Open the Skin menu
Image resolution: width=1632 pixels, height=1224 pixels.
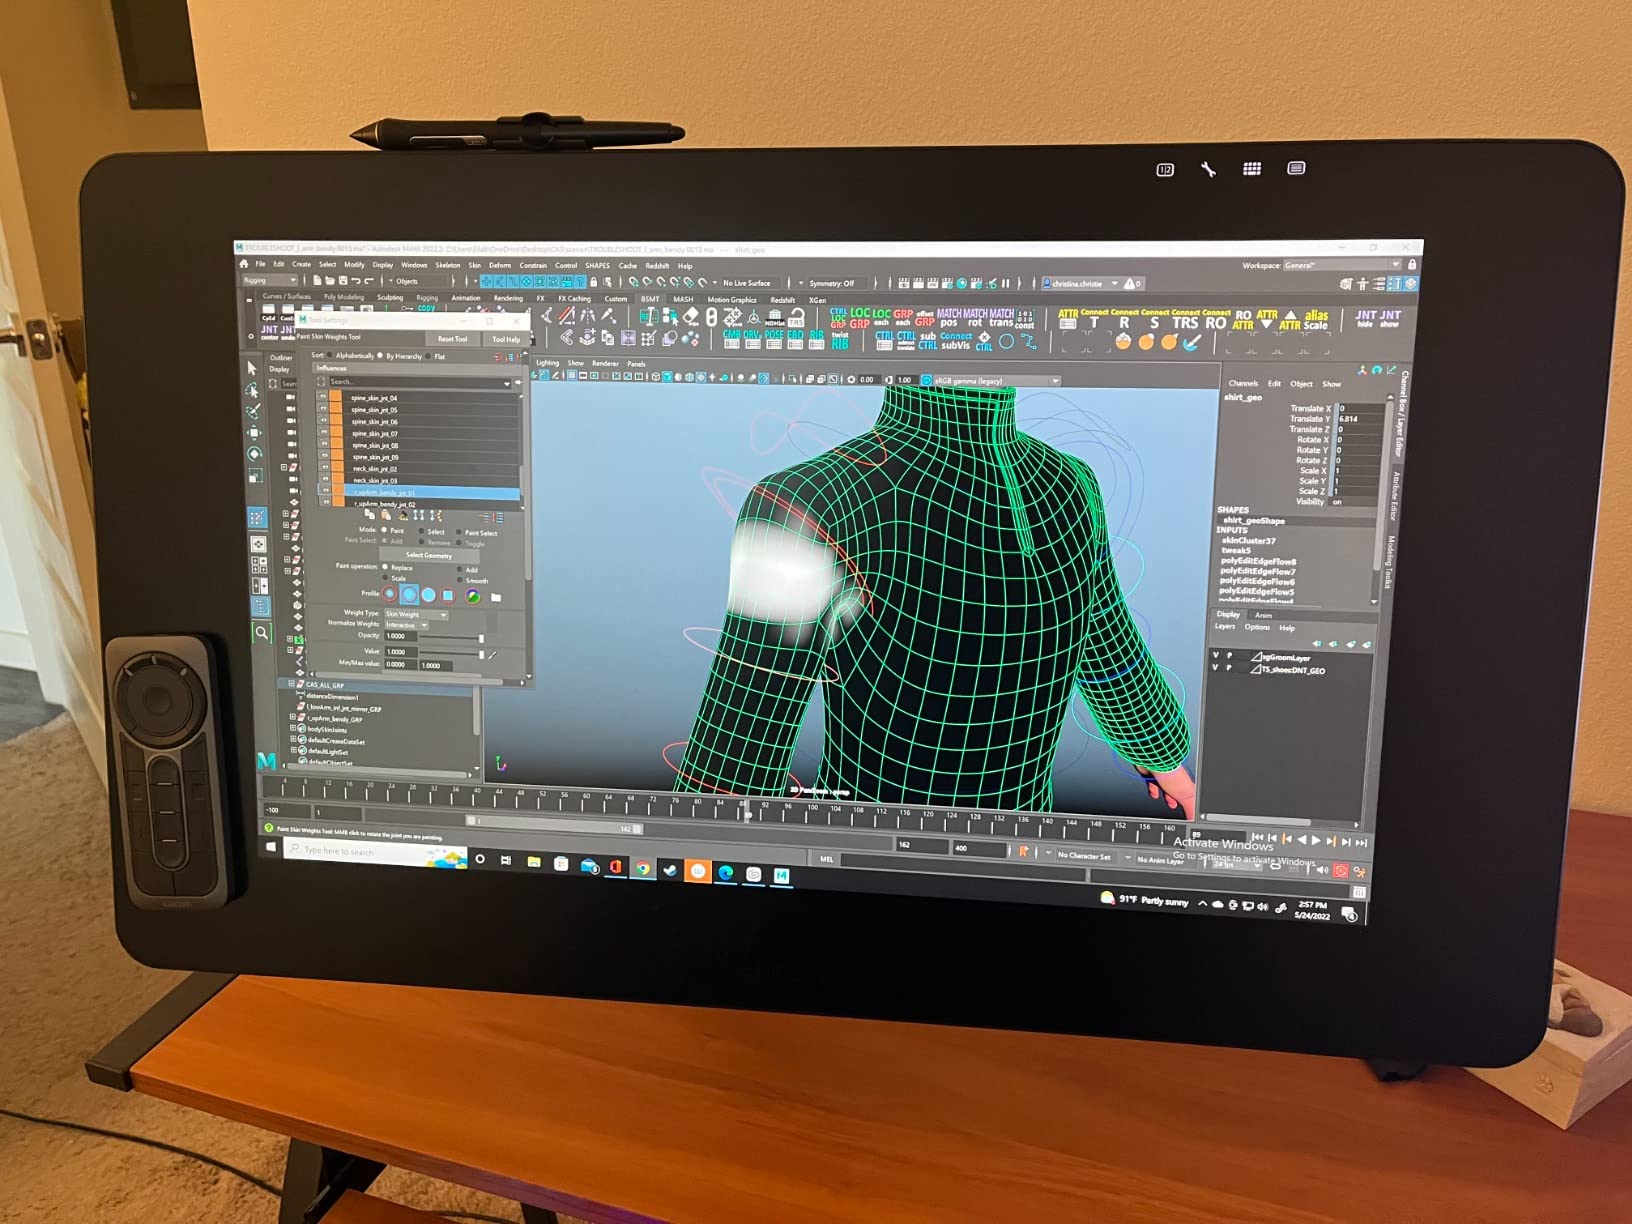coord(474,265)
